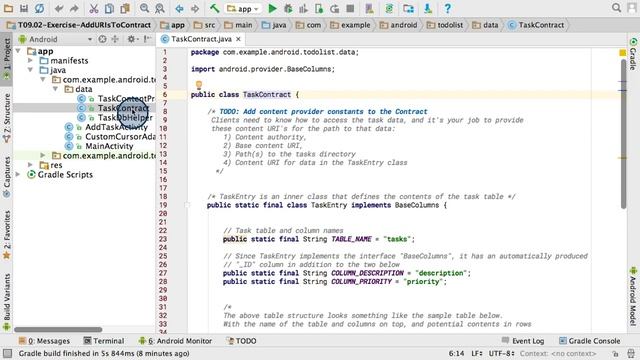This screenshot has width=640, height=360.
Task: Click the Hide project panel icon
Action: (x=147, y=39)
